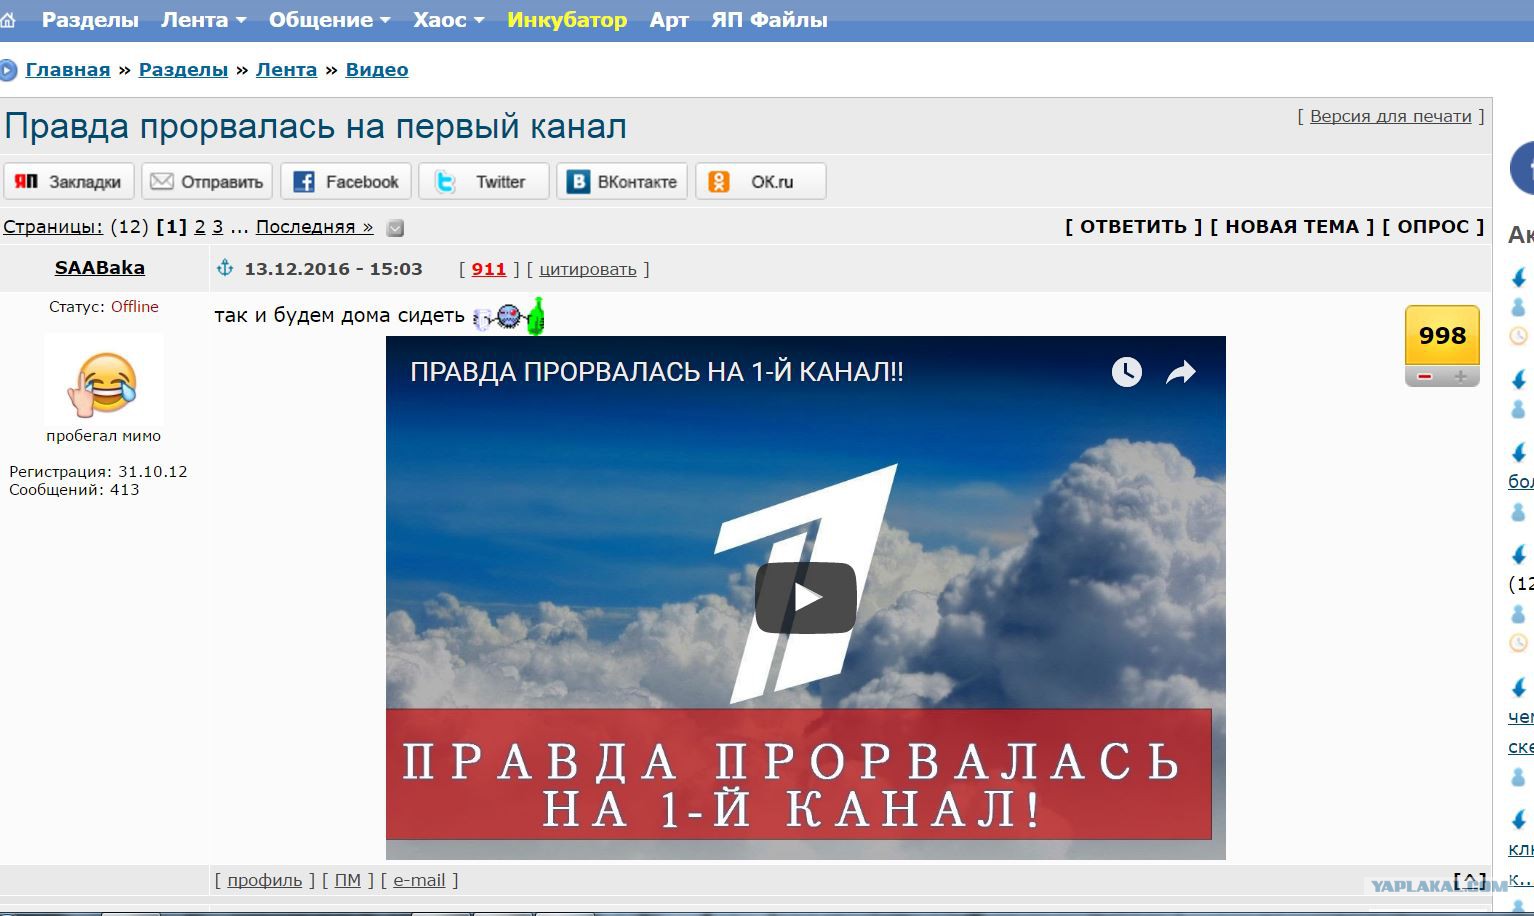
Task: Open the Разделы menu
Action: point(90,20)
